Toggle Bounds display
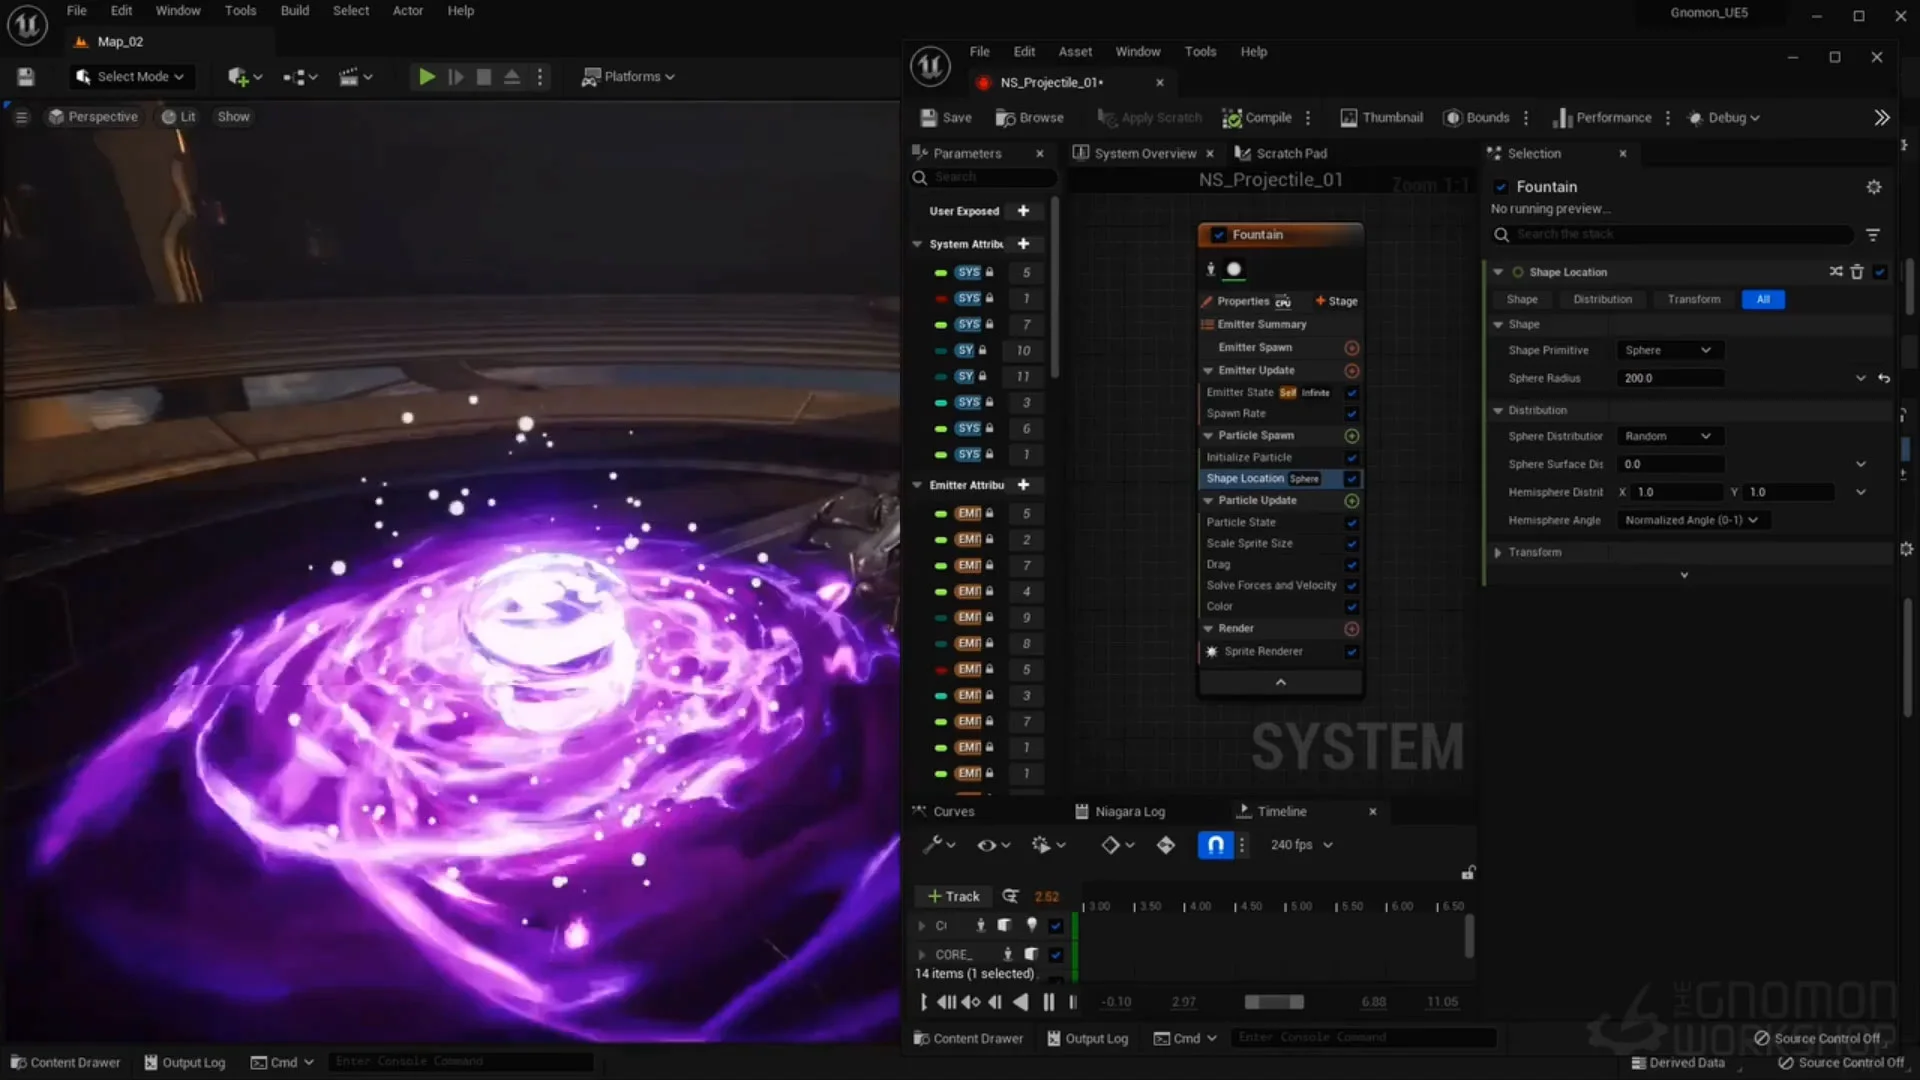This screenshot has height=1080, width=1920. tap(1476, 118)
